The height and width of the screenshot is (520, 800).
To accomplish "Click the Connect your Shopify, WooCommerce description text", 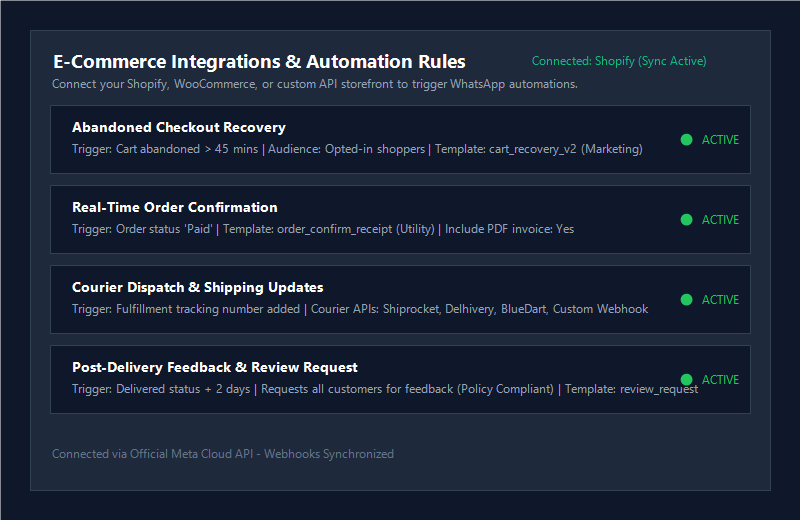I will [315, 84].
